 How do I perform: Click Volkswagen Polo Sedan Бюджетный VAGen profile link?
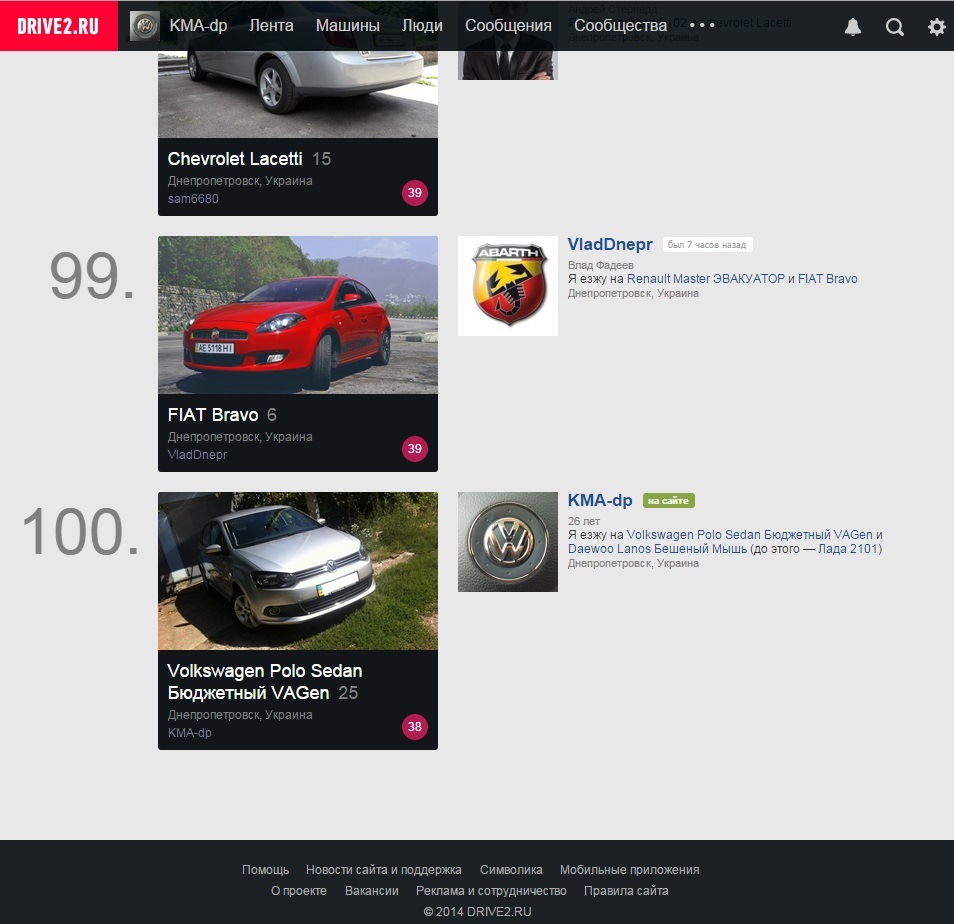pos(750,535)
